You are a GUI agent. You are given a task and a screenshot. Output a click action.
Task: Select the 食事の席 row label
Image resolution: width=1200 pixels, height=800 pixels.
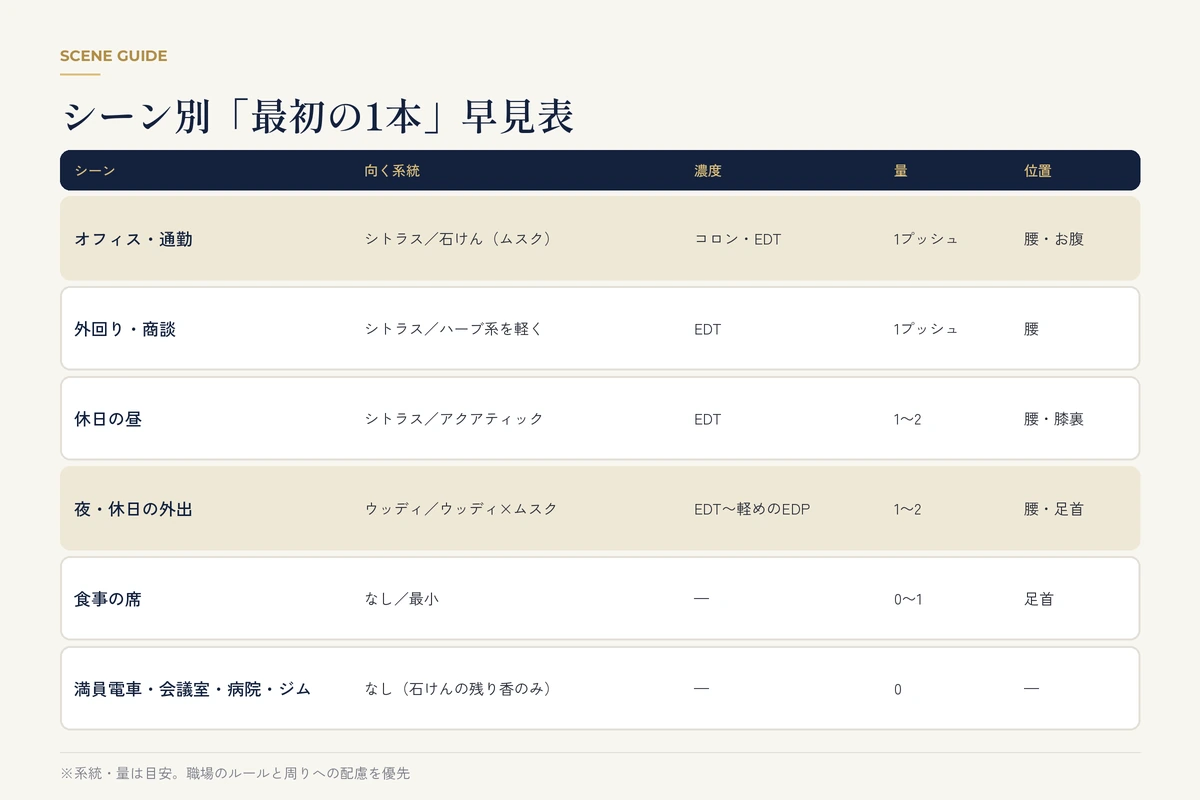(x=108, y=599)
